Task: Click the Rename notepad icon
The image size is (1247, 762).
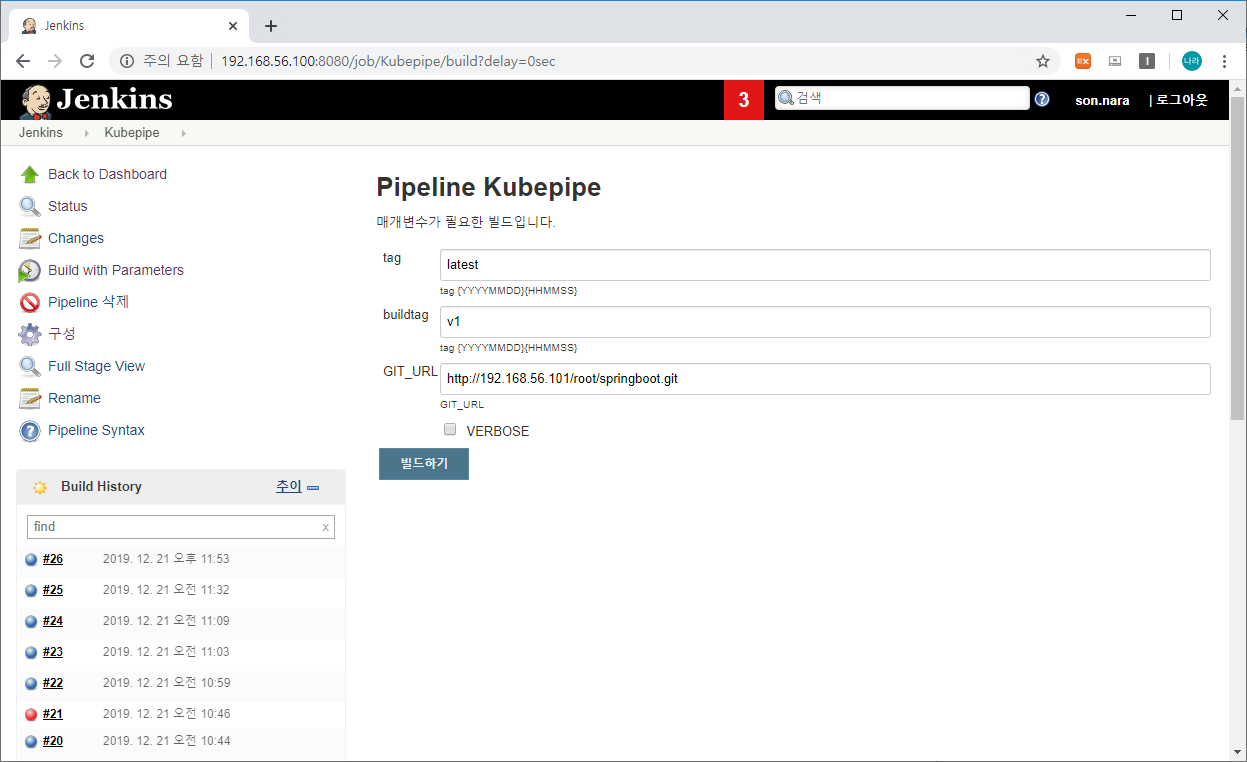Action: tap(30, 398)
